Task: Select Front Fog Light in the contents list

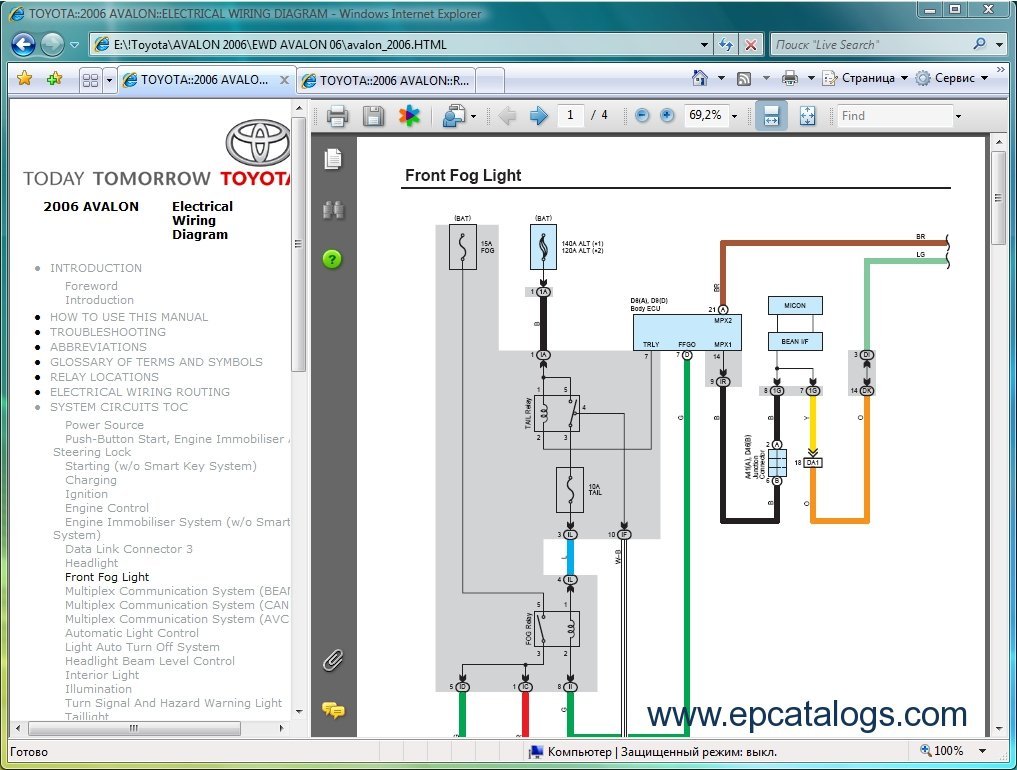Action: pos(107,577)
